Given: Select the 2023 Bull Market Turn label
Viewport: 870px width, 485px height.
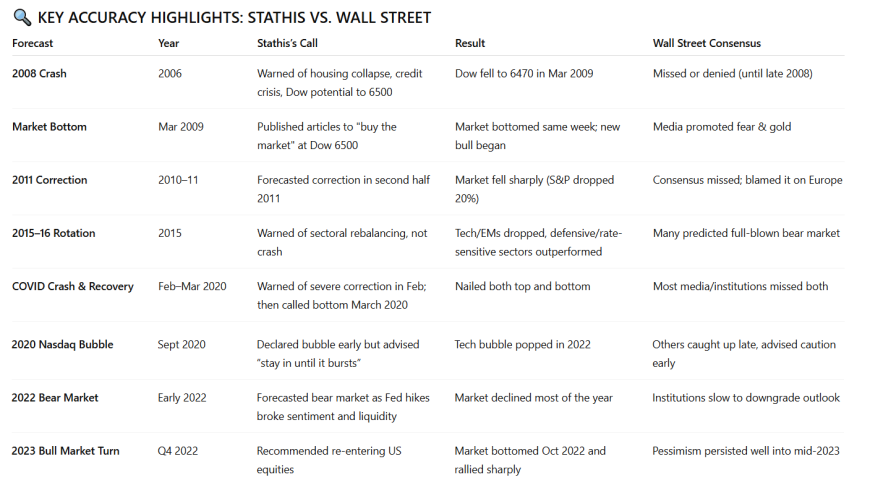Looking at the screenshot, I should (x=66, y=450).
